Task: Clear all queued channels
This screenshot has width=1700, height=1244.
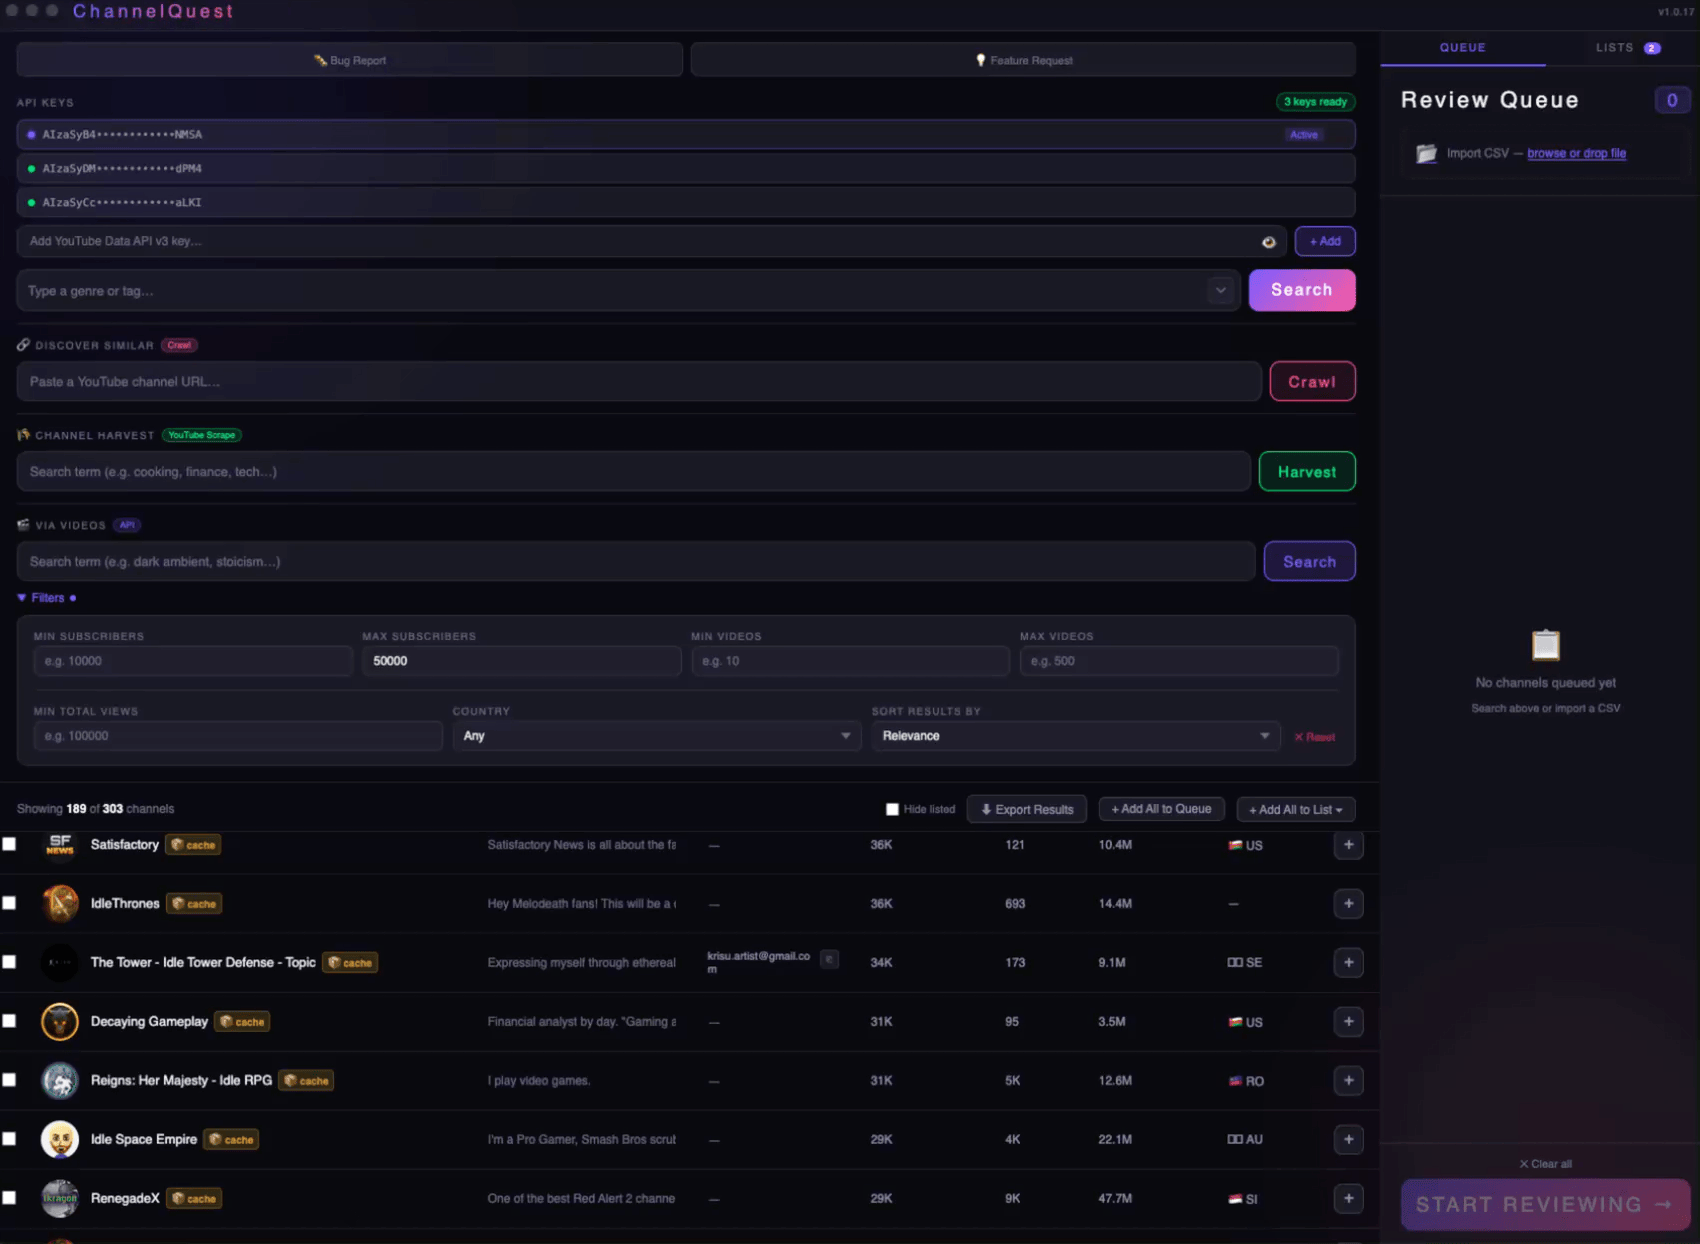Action: [1545, 1164]
